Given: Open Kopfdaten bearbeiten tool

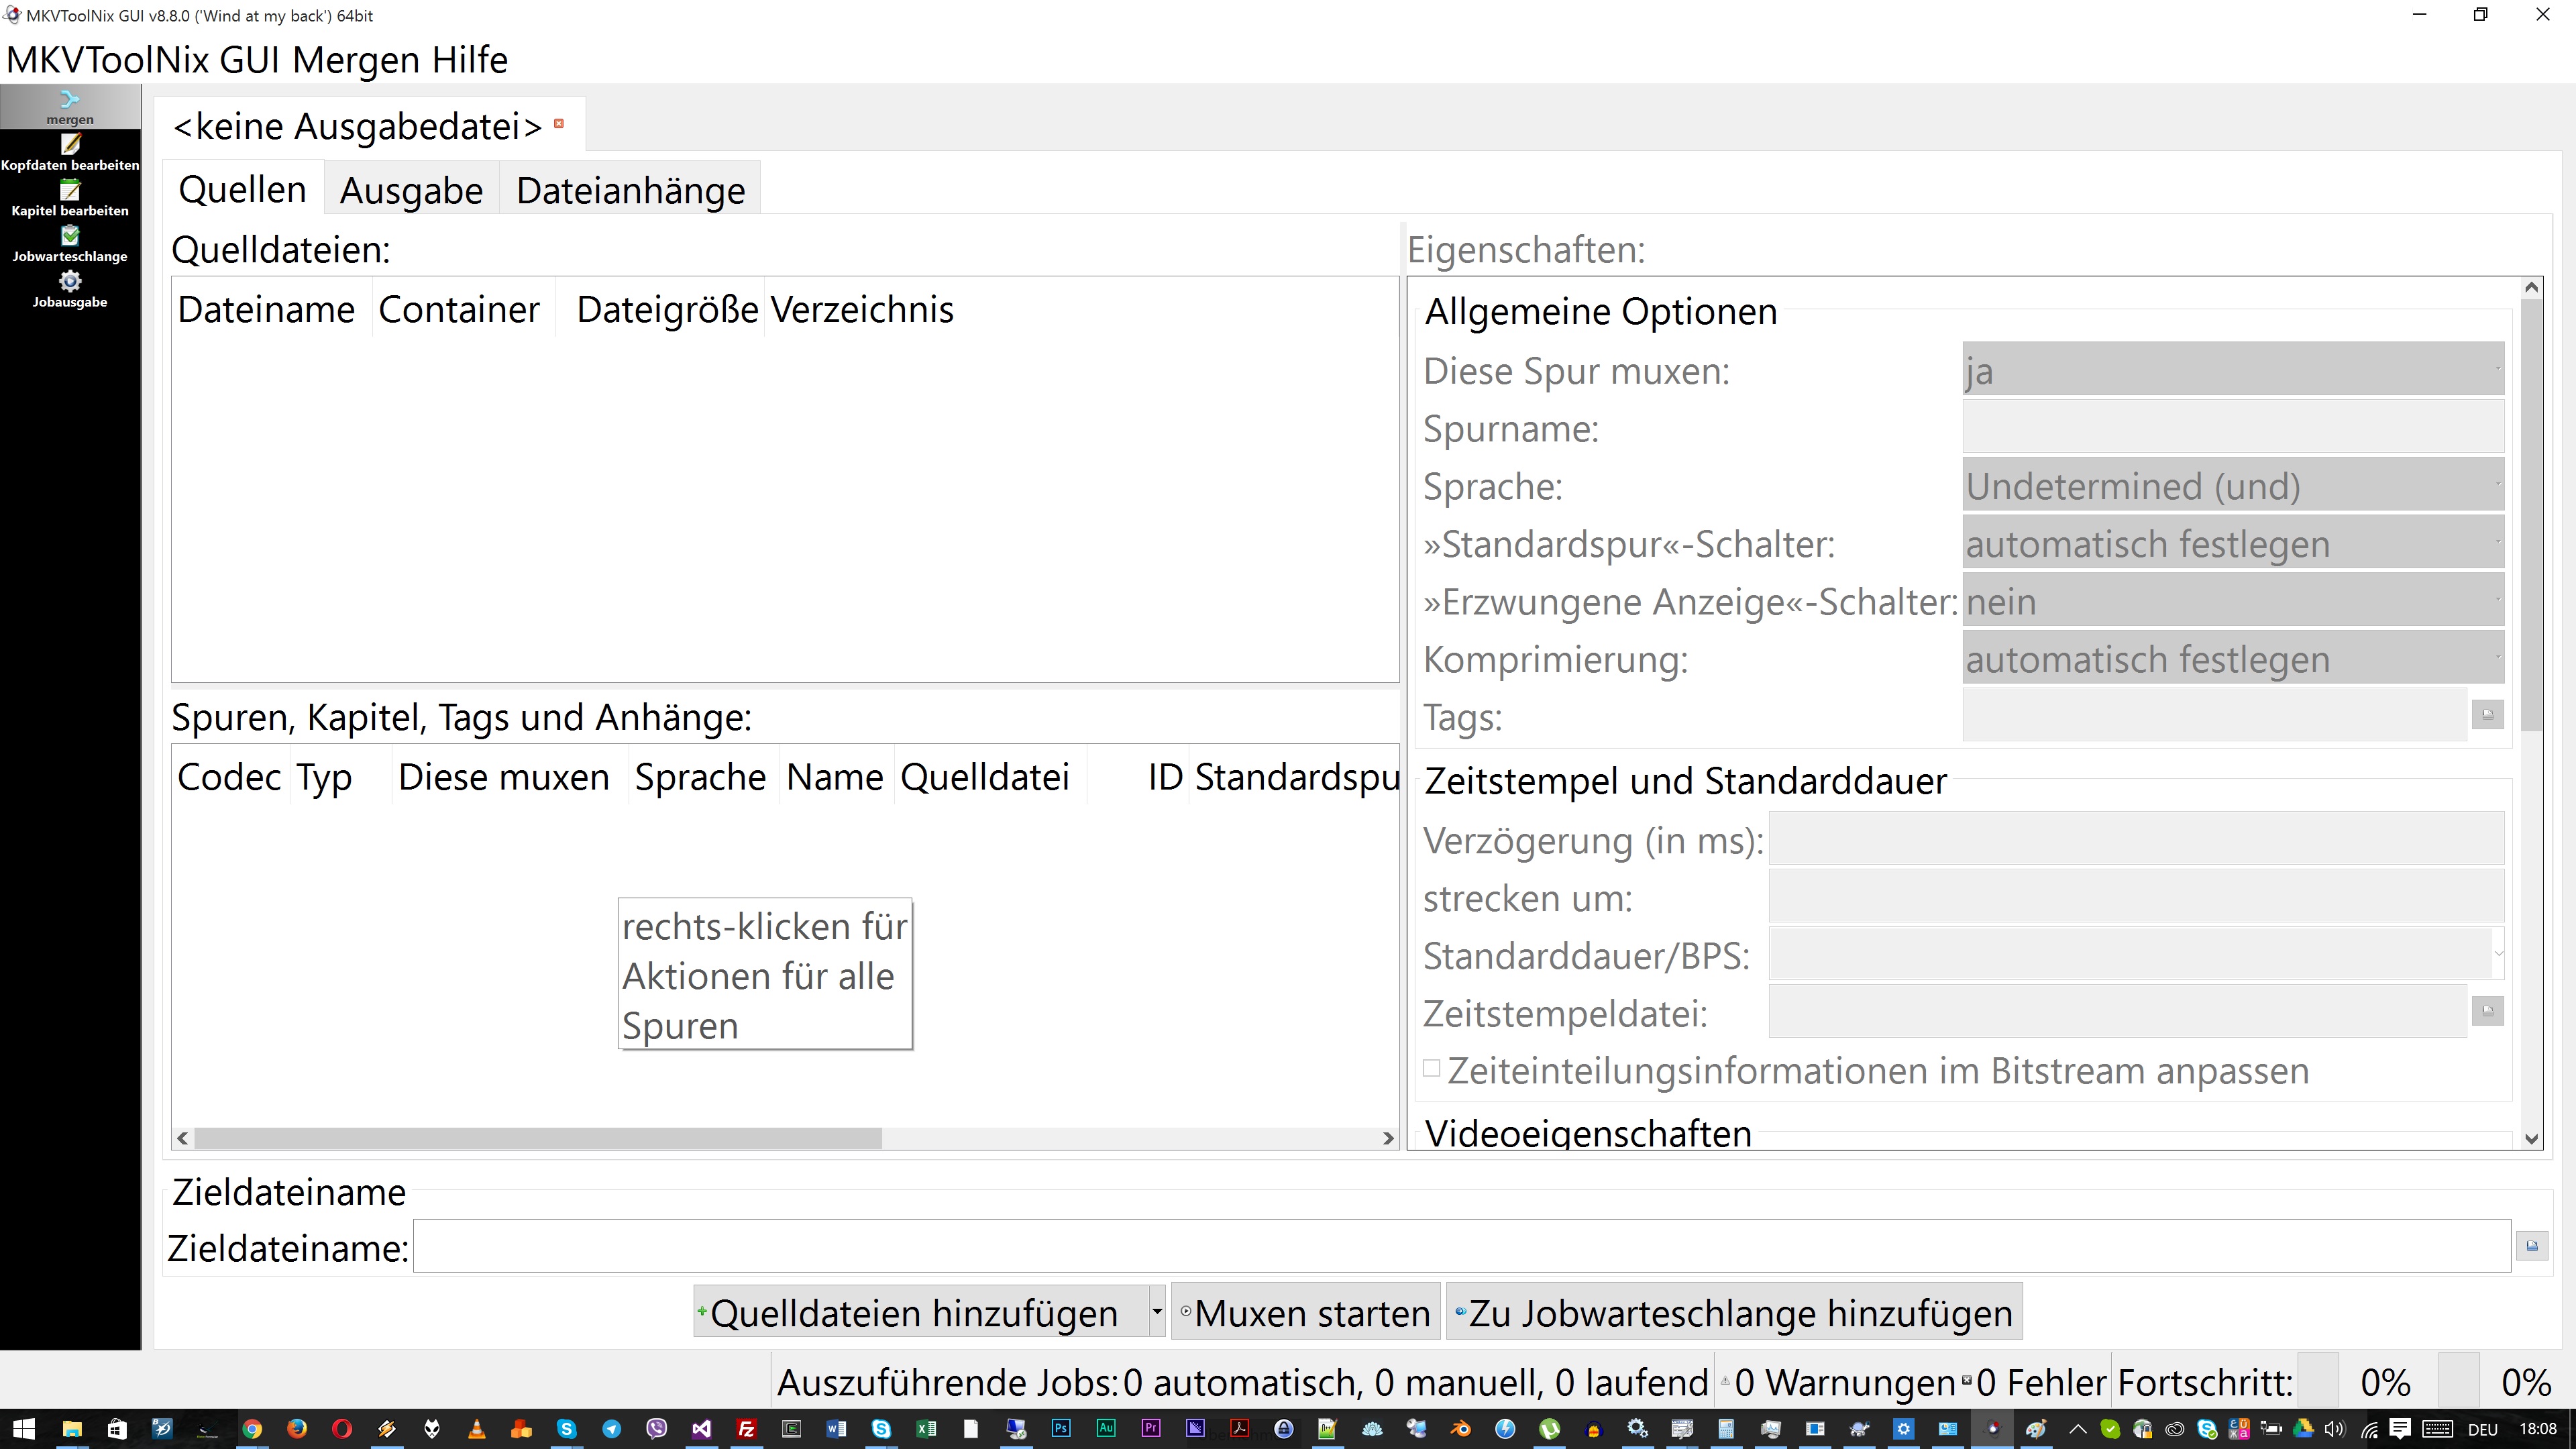Looking at the screenshot, I should 70,153.
